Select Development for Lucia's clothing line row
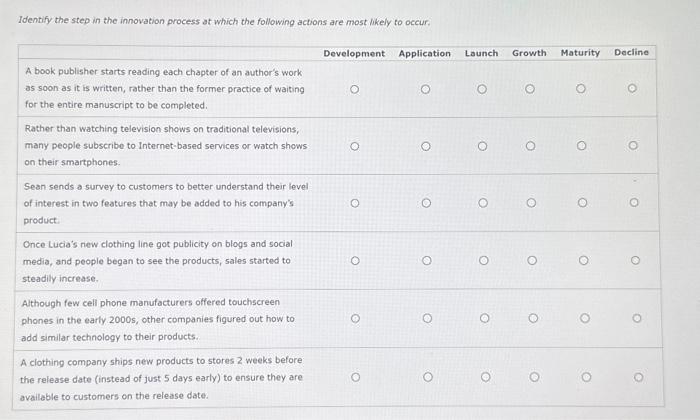The height and width of the screenshot is (420, 700). (355, 260)
